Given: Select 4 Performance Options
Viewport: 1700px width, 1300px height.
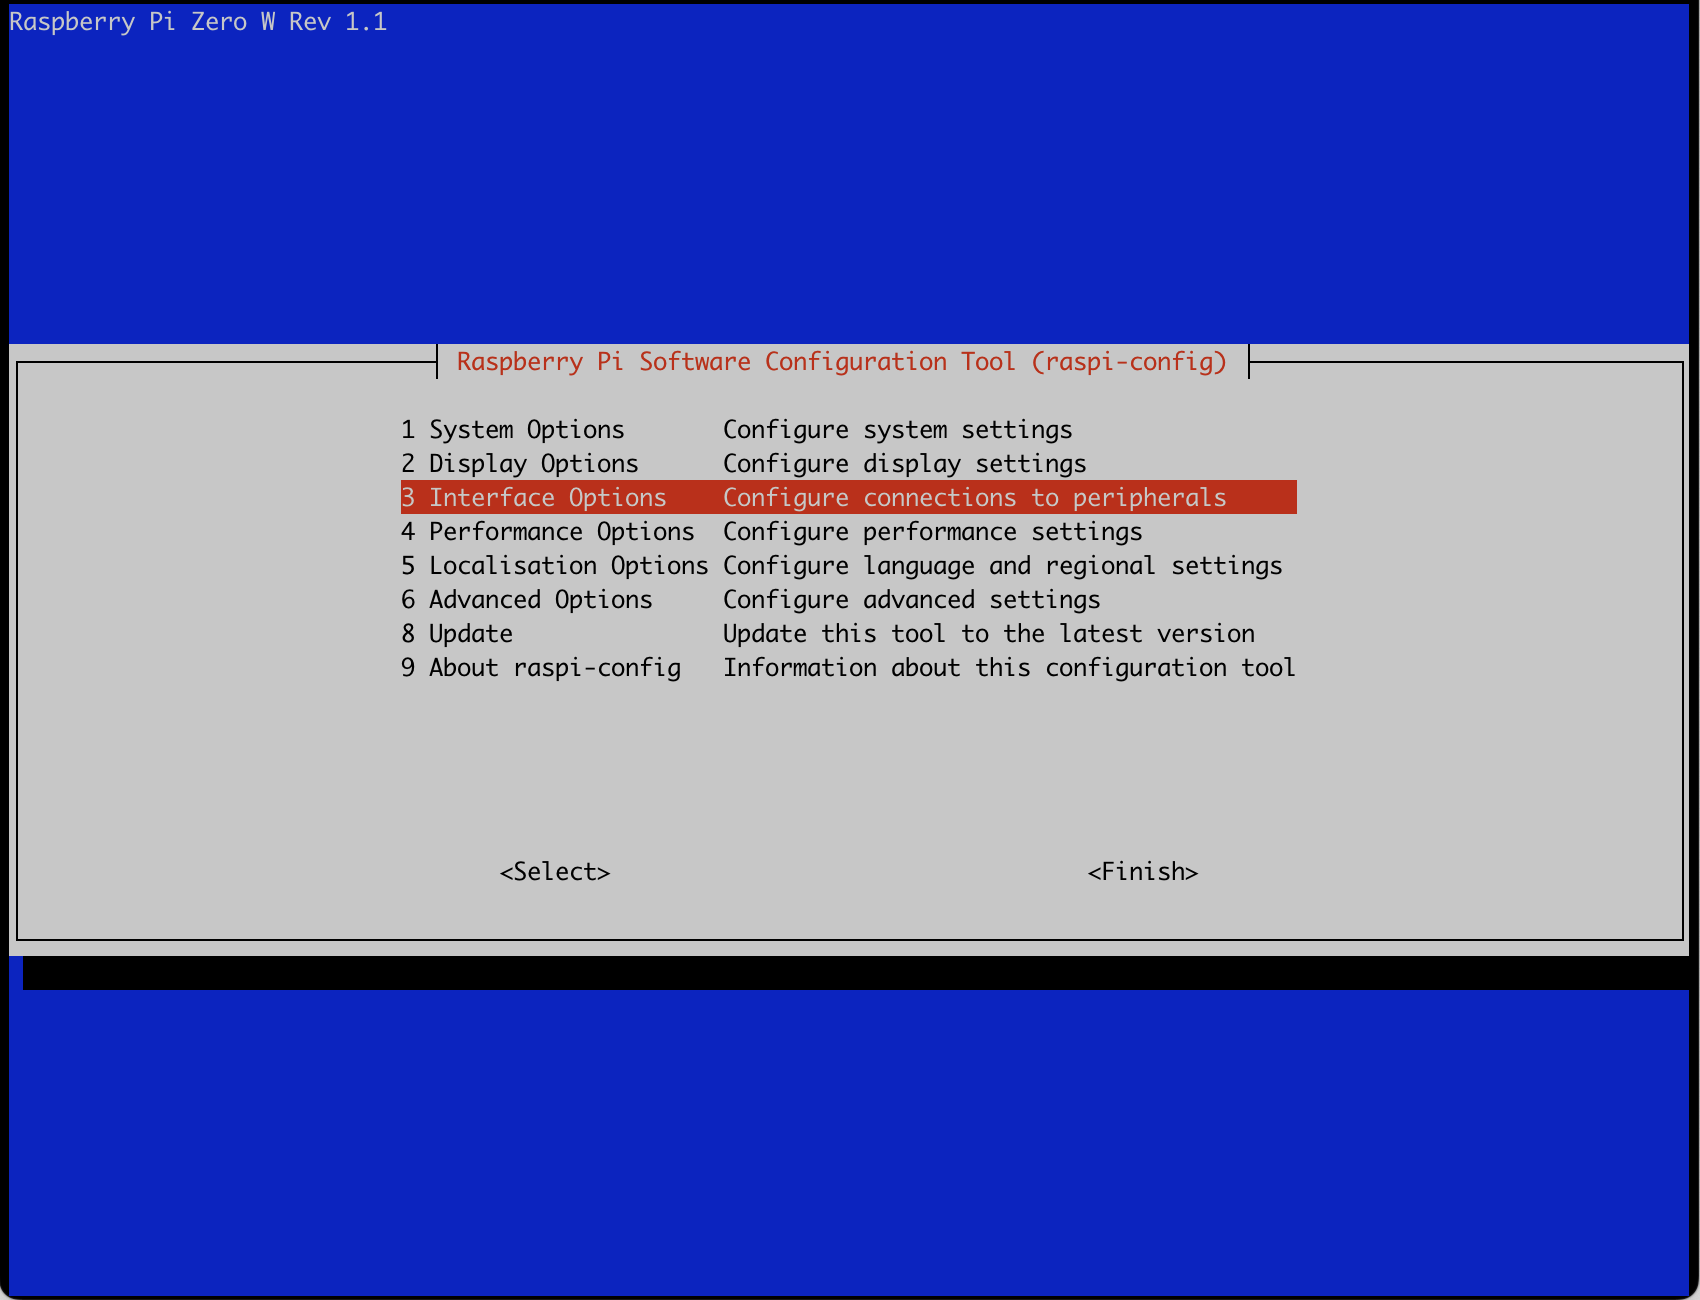Looking at the screenshot, I should [848, 532].
